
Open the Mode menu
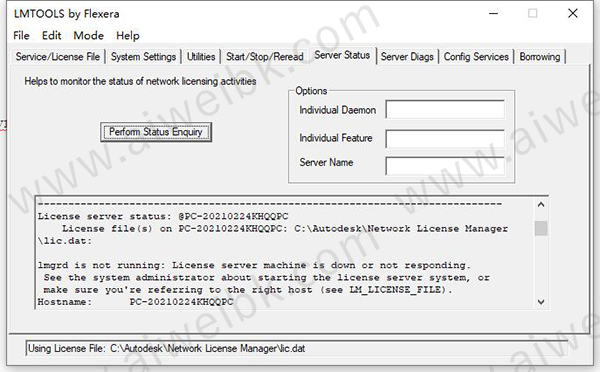tap(88, 36)
